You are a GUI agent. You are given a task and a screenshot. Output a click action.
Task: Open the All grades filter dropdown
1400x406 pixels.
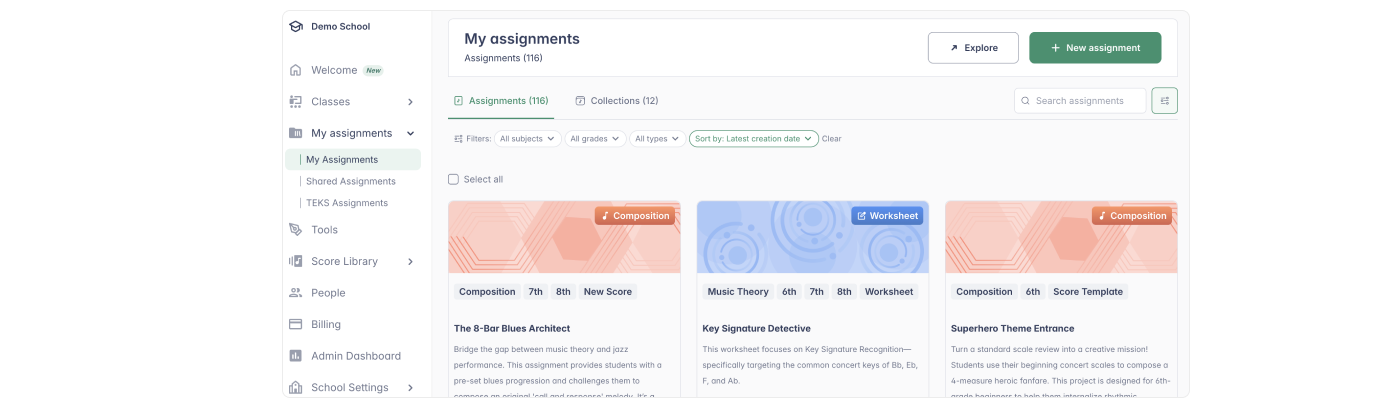pos(595,139)
